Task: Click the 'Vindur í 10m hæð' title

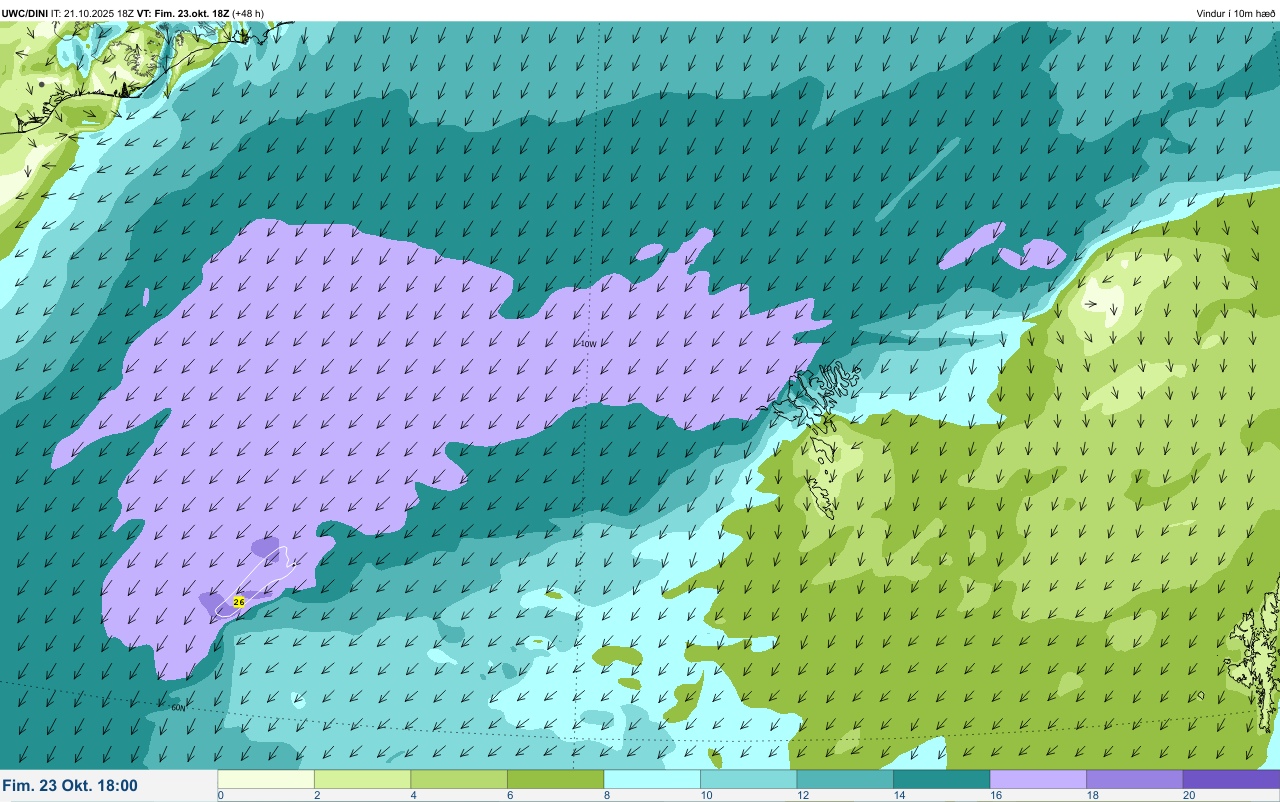Action: tap(1235, 13)
